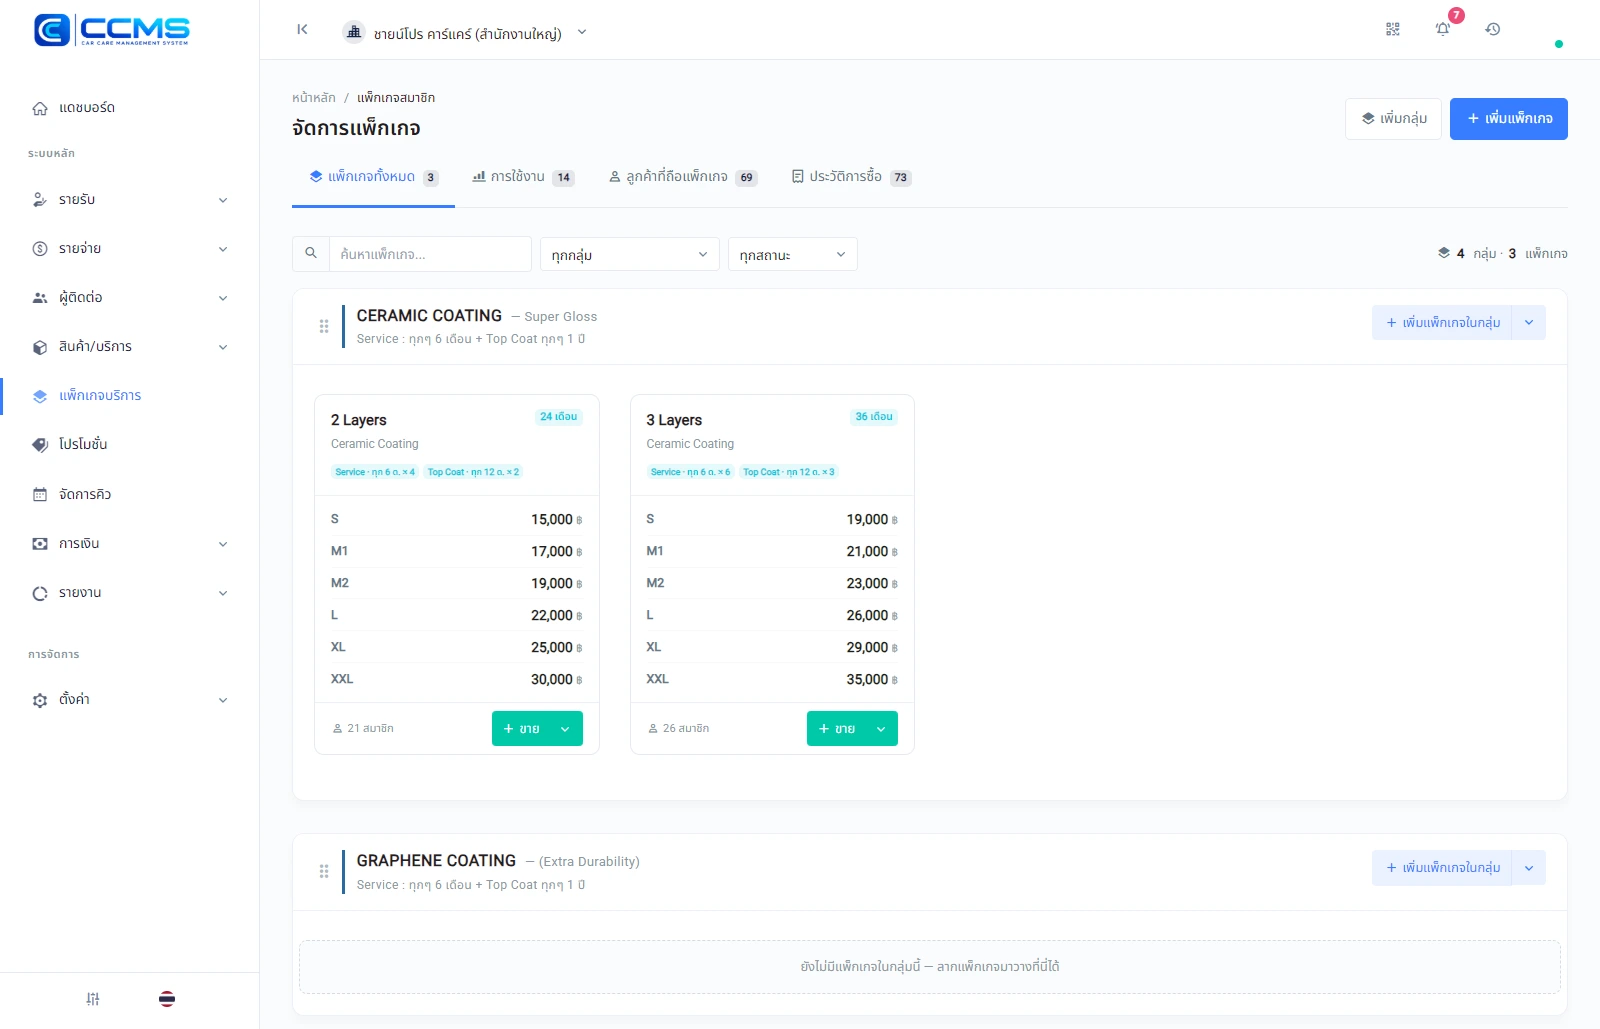This screenshot has width=1600, height=1029.
Task: Switch to the ประวัติการซื้อ tab
Action: [851, 177]
